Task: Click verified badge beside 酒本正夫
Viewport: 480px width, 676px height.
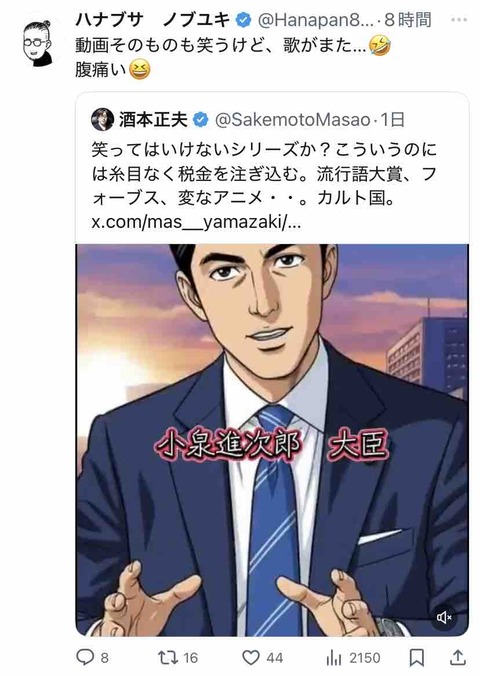Action: click(x=200, y=120)
